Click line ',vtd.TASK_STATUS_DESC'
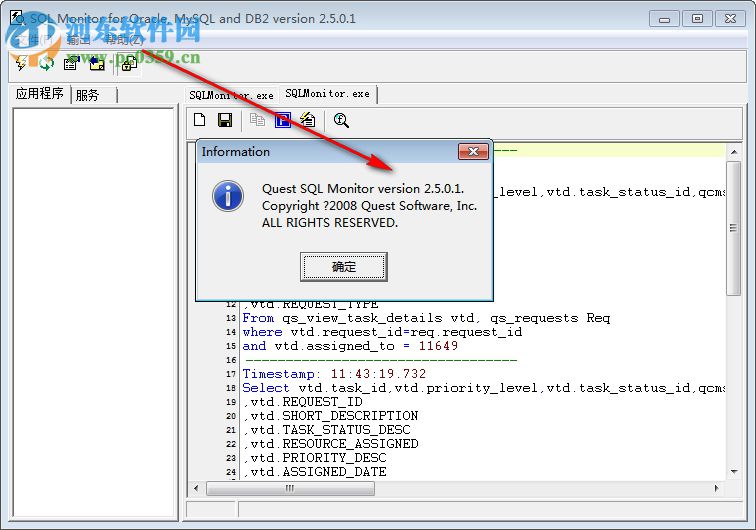The image size is (756, 530). 327,430
